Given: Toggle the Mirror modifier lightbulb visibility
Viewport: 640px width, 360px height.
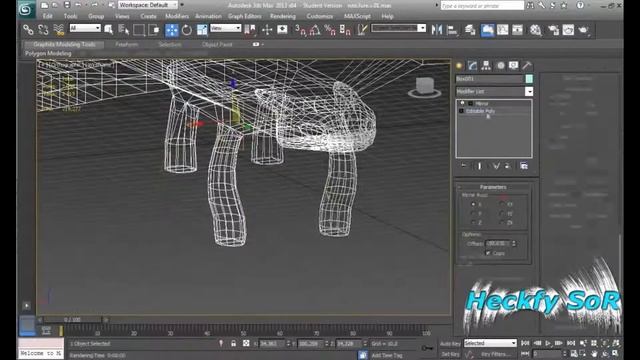Looking at the screenshot, I should [x=462, y=104].
